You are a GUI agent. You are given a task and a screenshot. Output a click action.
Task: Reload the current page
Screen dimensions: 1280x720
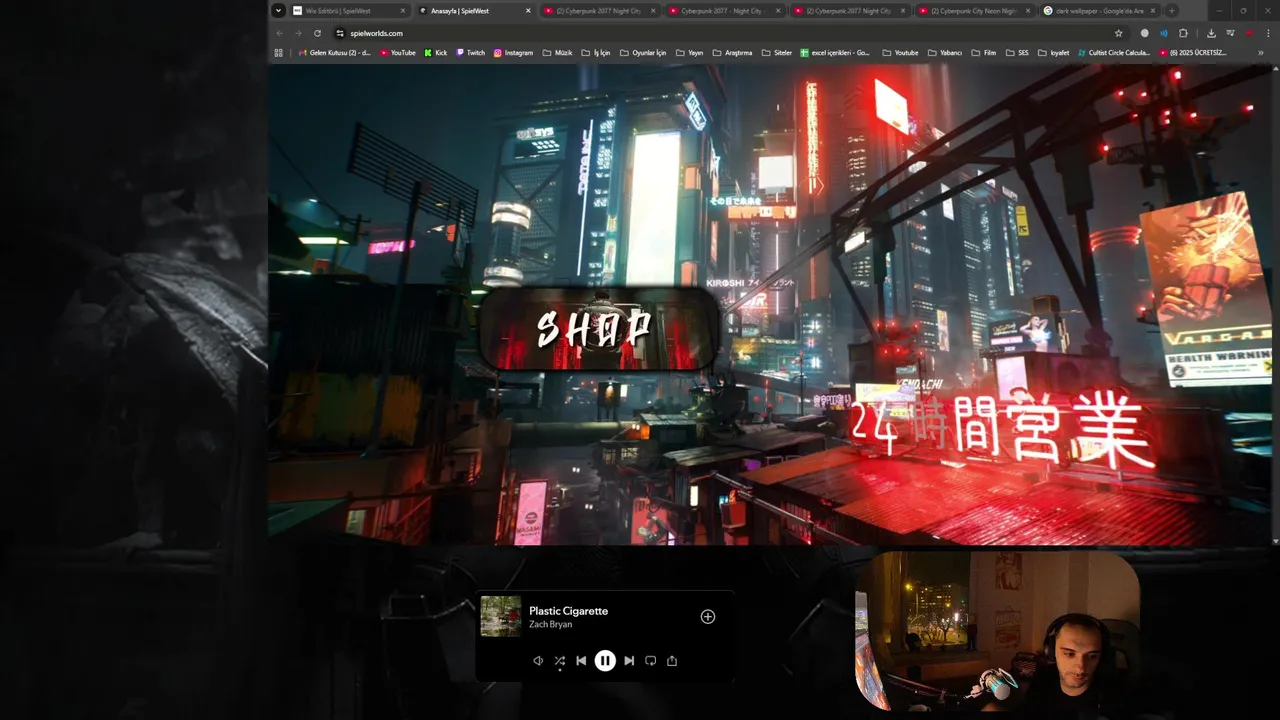(318, 33)
